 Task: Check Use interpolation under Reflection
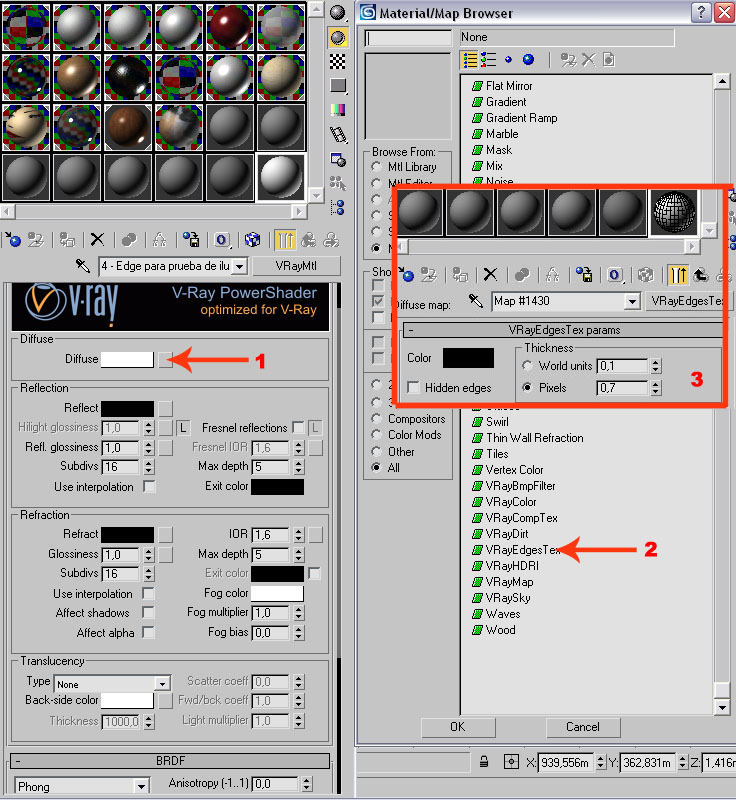pos(148,486)
